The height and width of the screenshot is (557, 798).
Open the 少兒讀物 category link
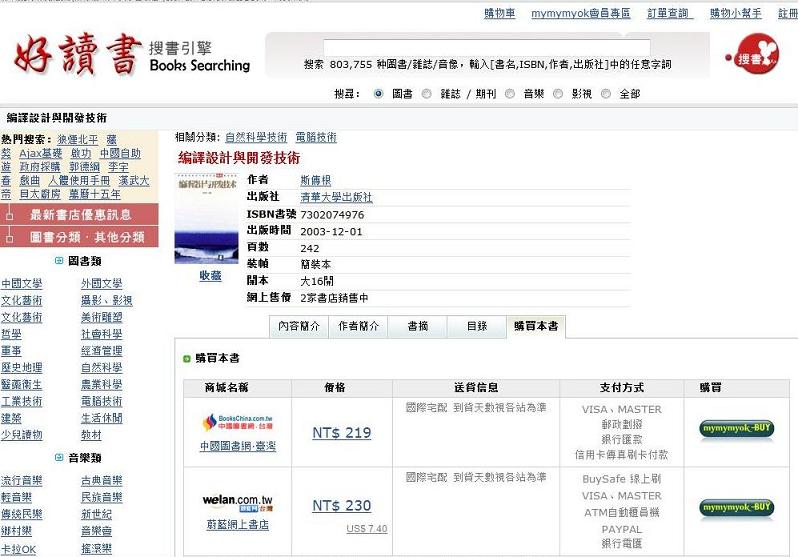(21, 435)
